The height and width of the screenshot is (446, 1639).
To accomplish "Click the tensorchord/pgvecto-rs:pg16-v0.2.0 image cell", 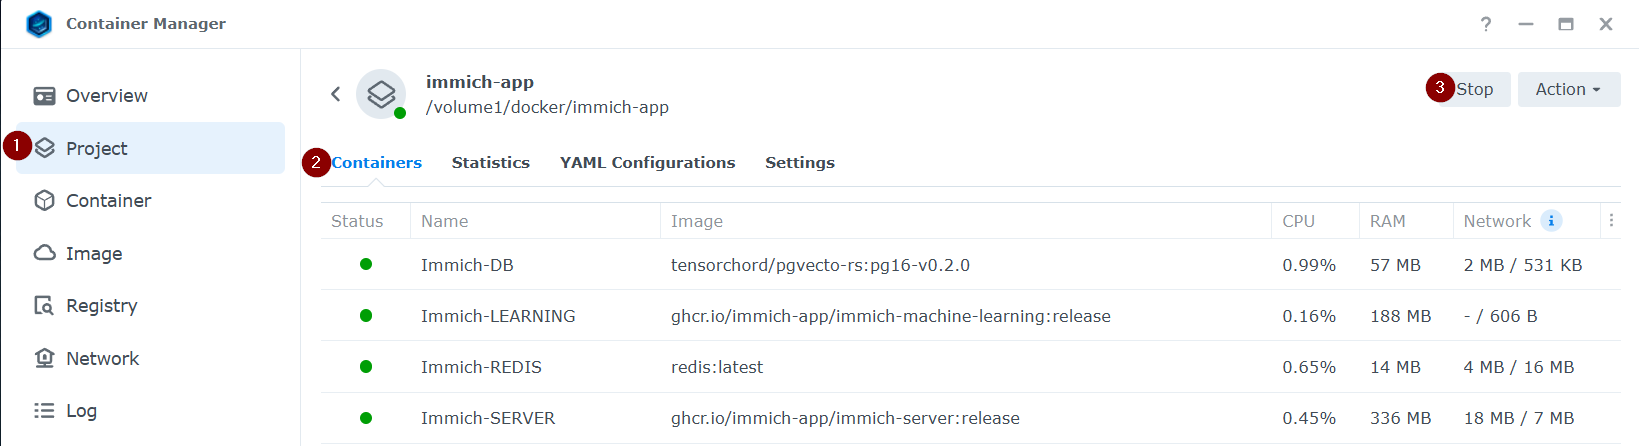I will tap(820, 265).
